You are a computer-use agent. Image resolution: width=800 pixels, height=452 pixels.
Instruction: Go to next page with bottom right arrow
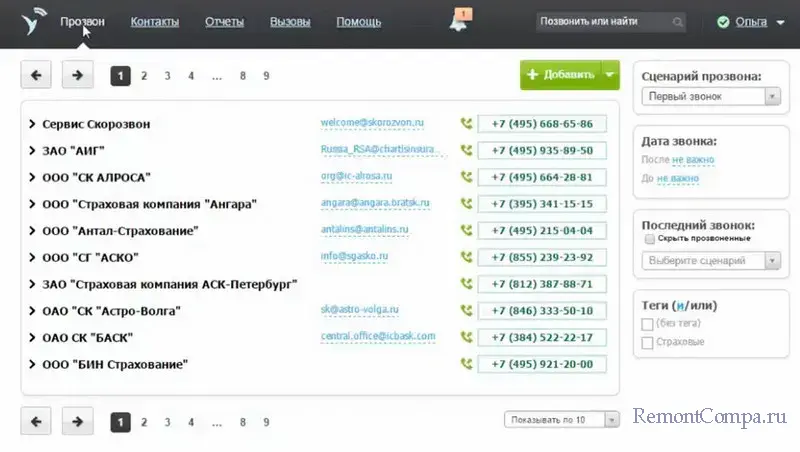[x=78, y=422]
